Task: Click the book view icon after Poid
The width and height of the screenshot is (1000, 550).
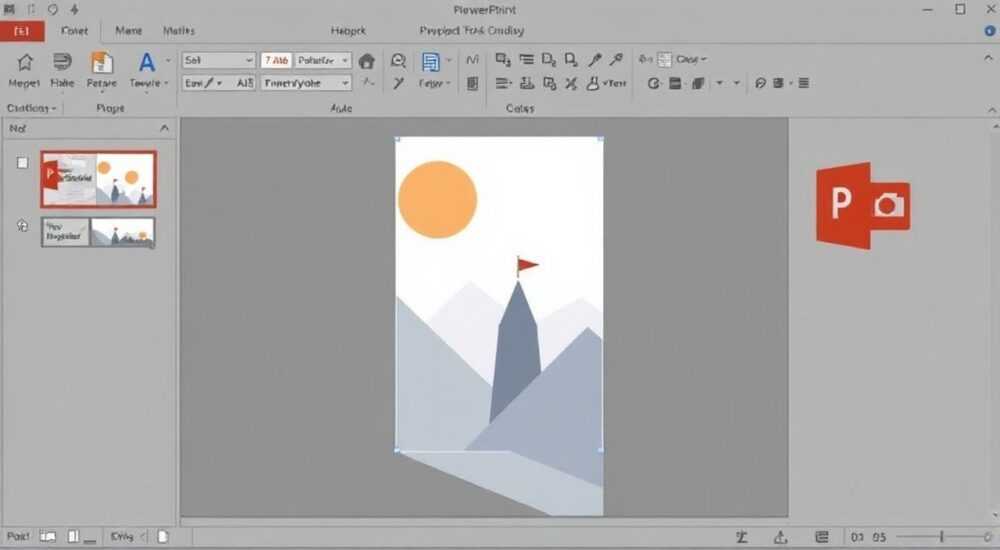Action: [x=48, y=537]
